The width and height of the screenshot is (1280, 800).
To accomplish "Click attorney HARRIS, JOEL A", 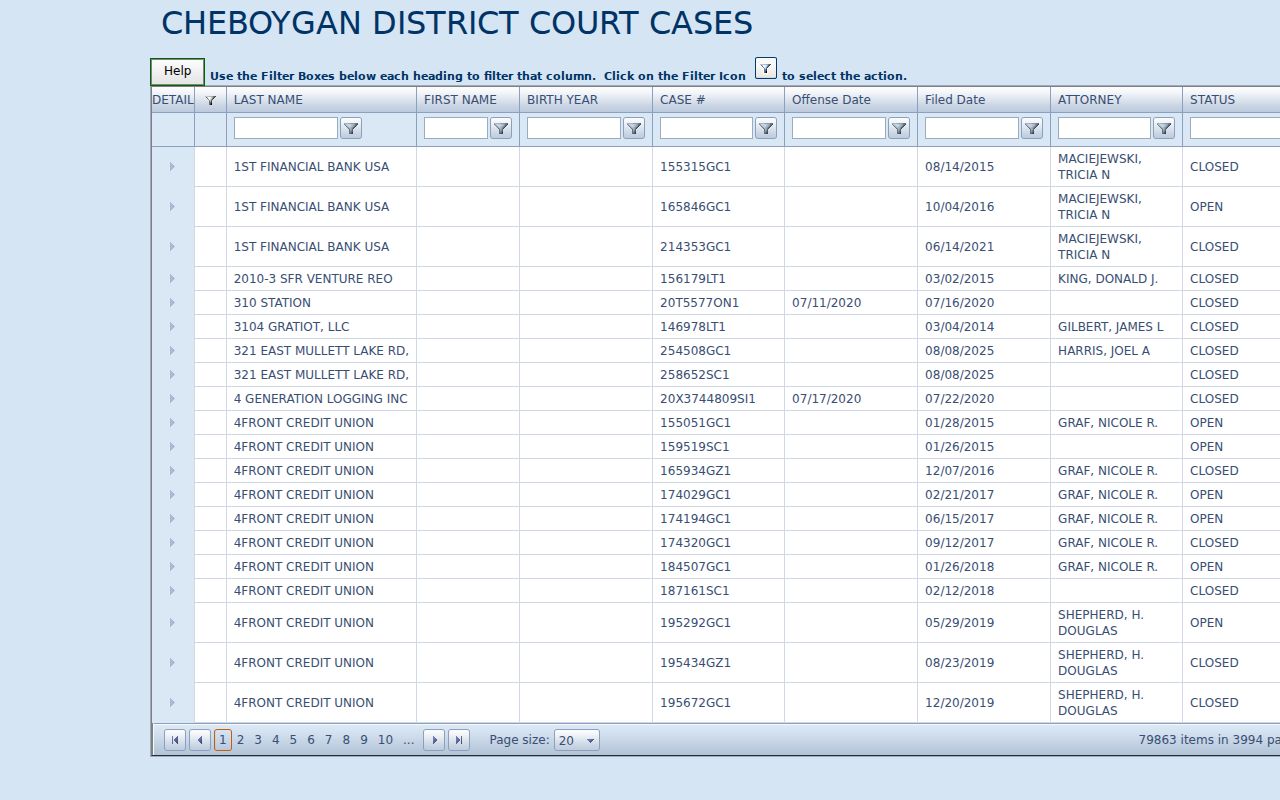I will [x=1104, y=351].
